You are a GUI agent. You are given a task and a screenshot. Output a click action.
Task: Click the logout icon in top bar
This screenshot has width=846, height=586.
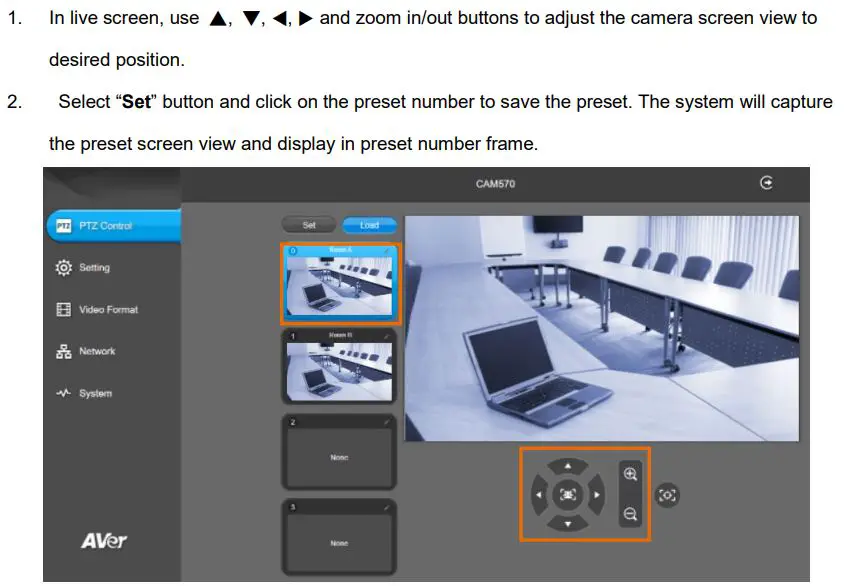point(767,183)
